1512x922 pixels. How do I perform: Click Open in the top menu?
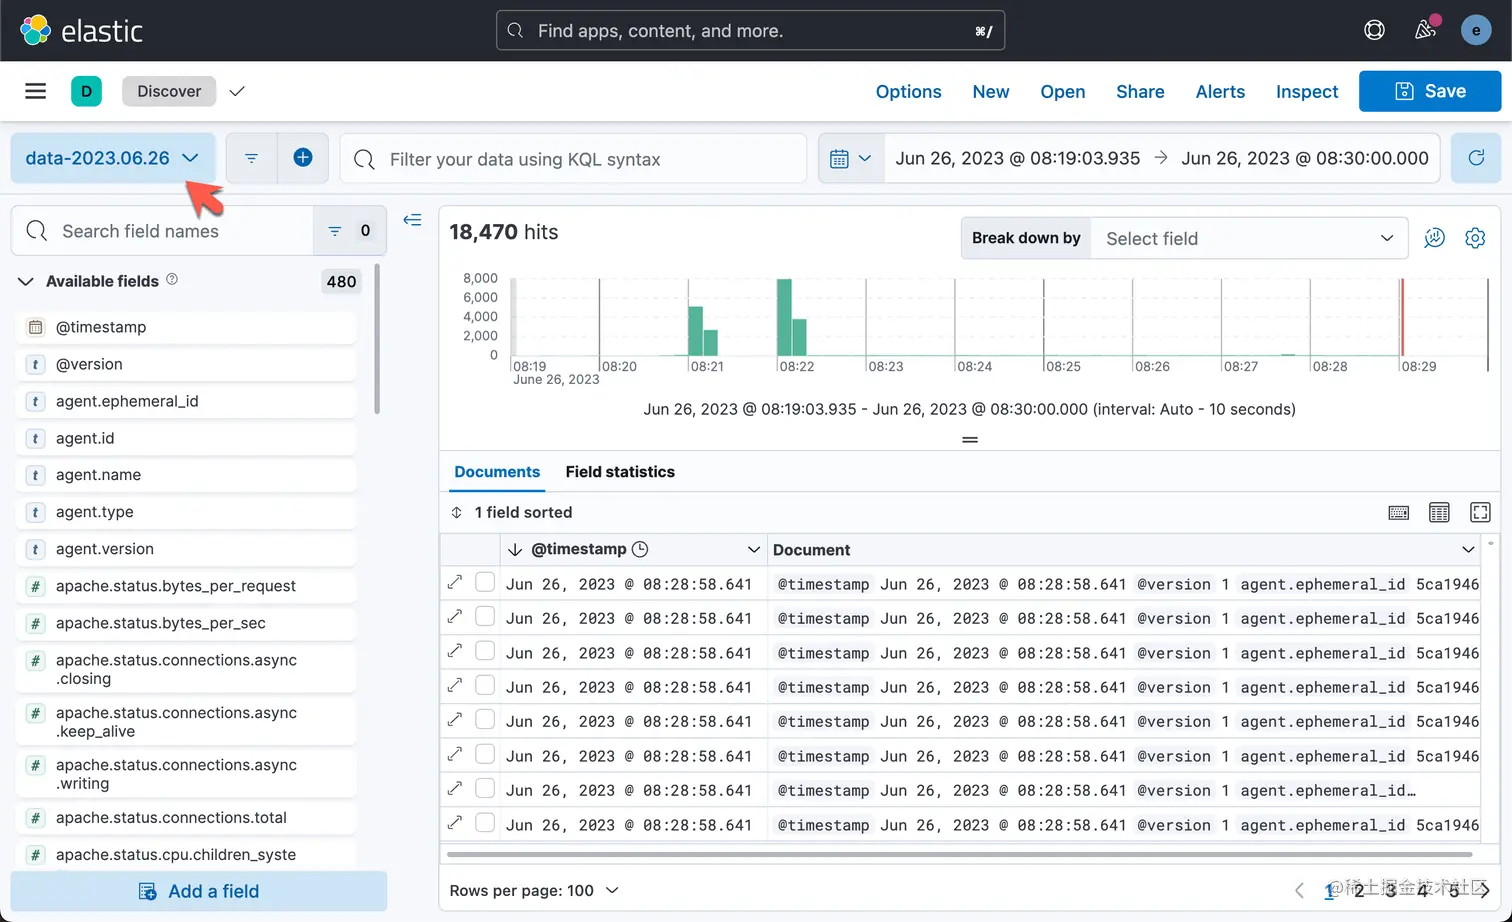tap(1062, 91)
